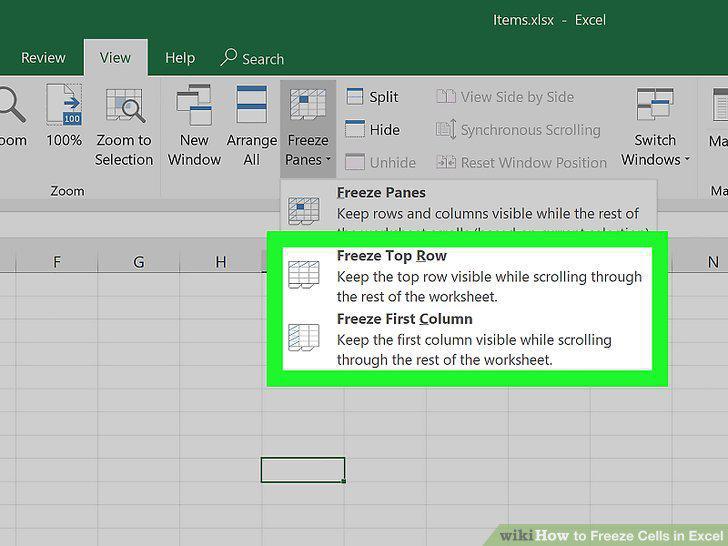Screen dimensions: 728x546
Task: Toggle Synchronous Scrolling
Action: pos(518,130)
